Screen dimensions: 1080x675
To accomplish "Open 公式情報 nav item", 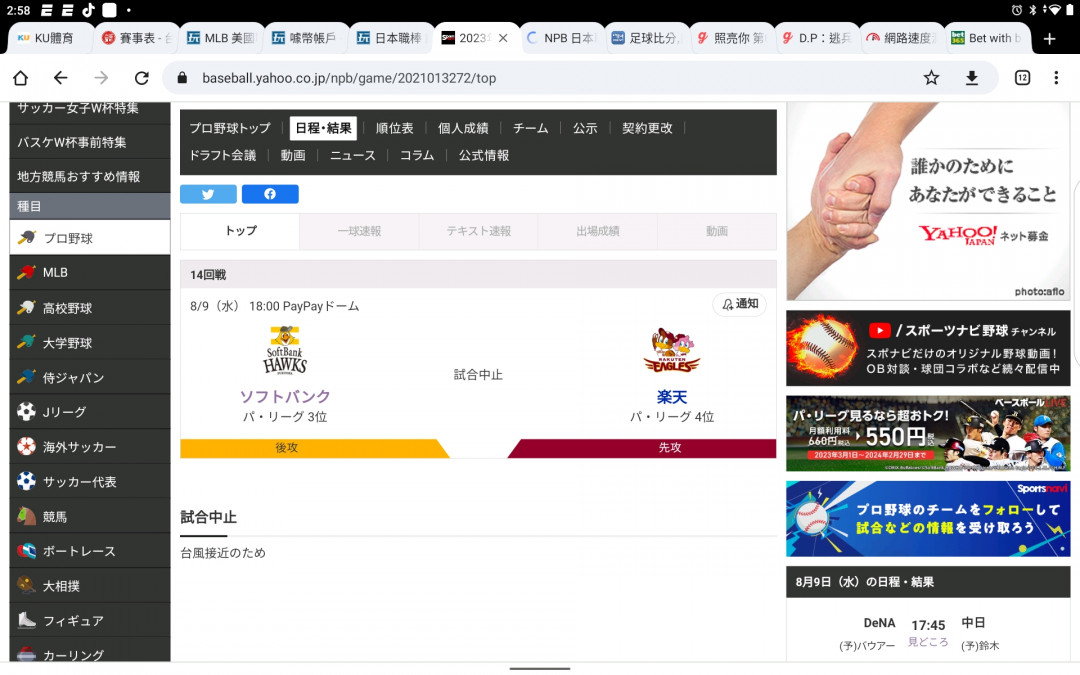I will pos(484,156).
